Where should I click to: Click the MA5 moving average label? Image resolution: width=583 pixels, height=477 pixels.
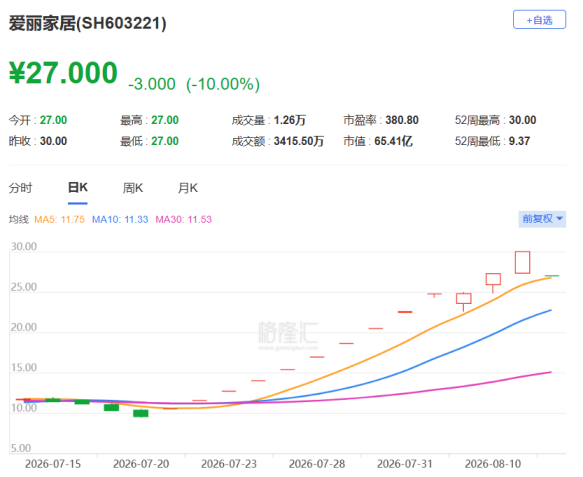(59, 219)
